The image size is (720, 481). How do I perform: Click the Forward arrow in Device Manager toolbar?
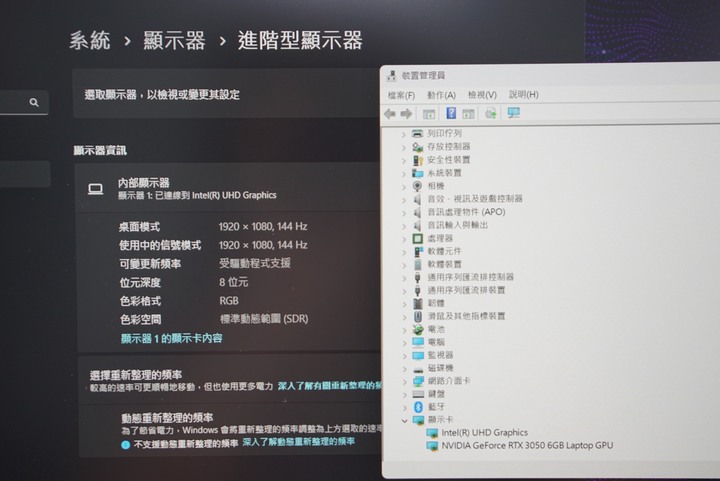(406, 113)
